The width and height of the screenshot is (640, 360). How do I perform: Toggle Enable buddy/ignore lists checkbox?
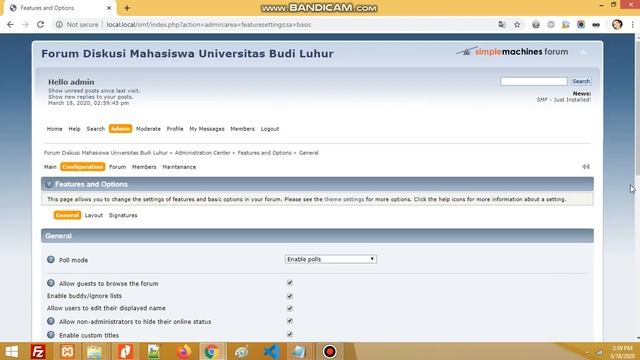[x=290, y=296]
